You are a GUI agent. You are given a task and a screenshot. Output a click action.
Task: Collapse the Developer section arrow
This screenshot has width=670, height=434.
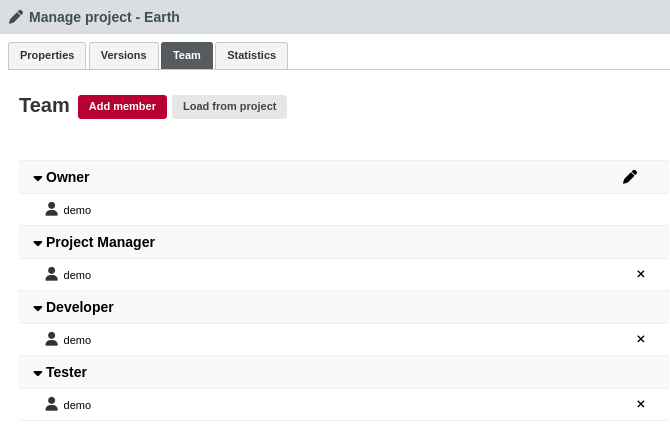click(38, 308)
